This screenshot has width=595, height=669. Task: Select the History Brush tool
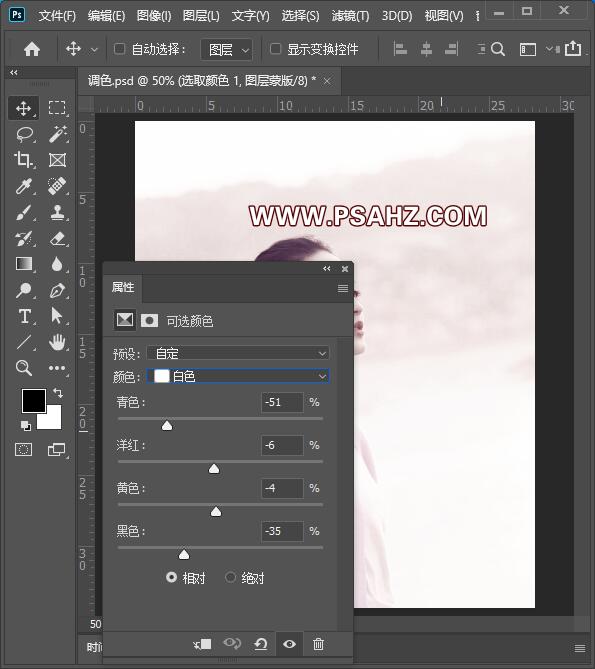tap(23, 239)
